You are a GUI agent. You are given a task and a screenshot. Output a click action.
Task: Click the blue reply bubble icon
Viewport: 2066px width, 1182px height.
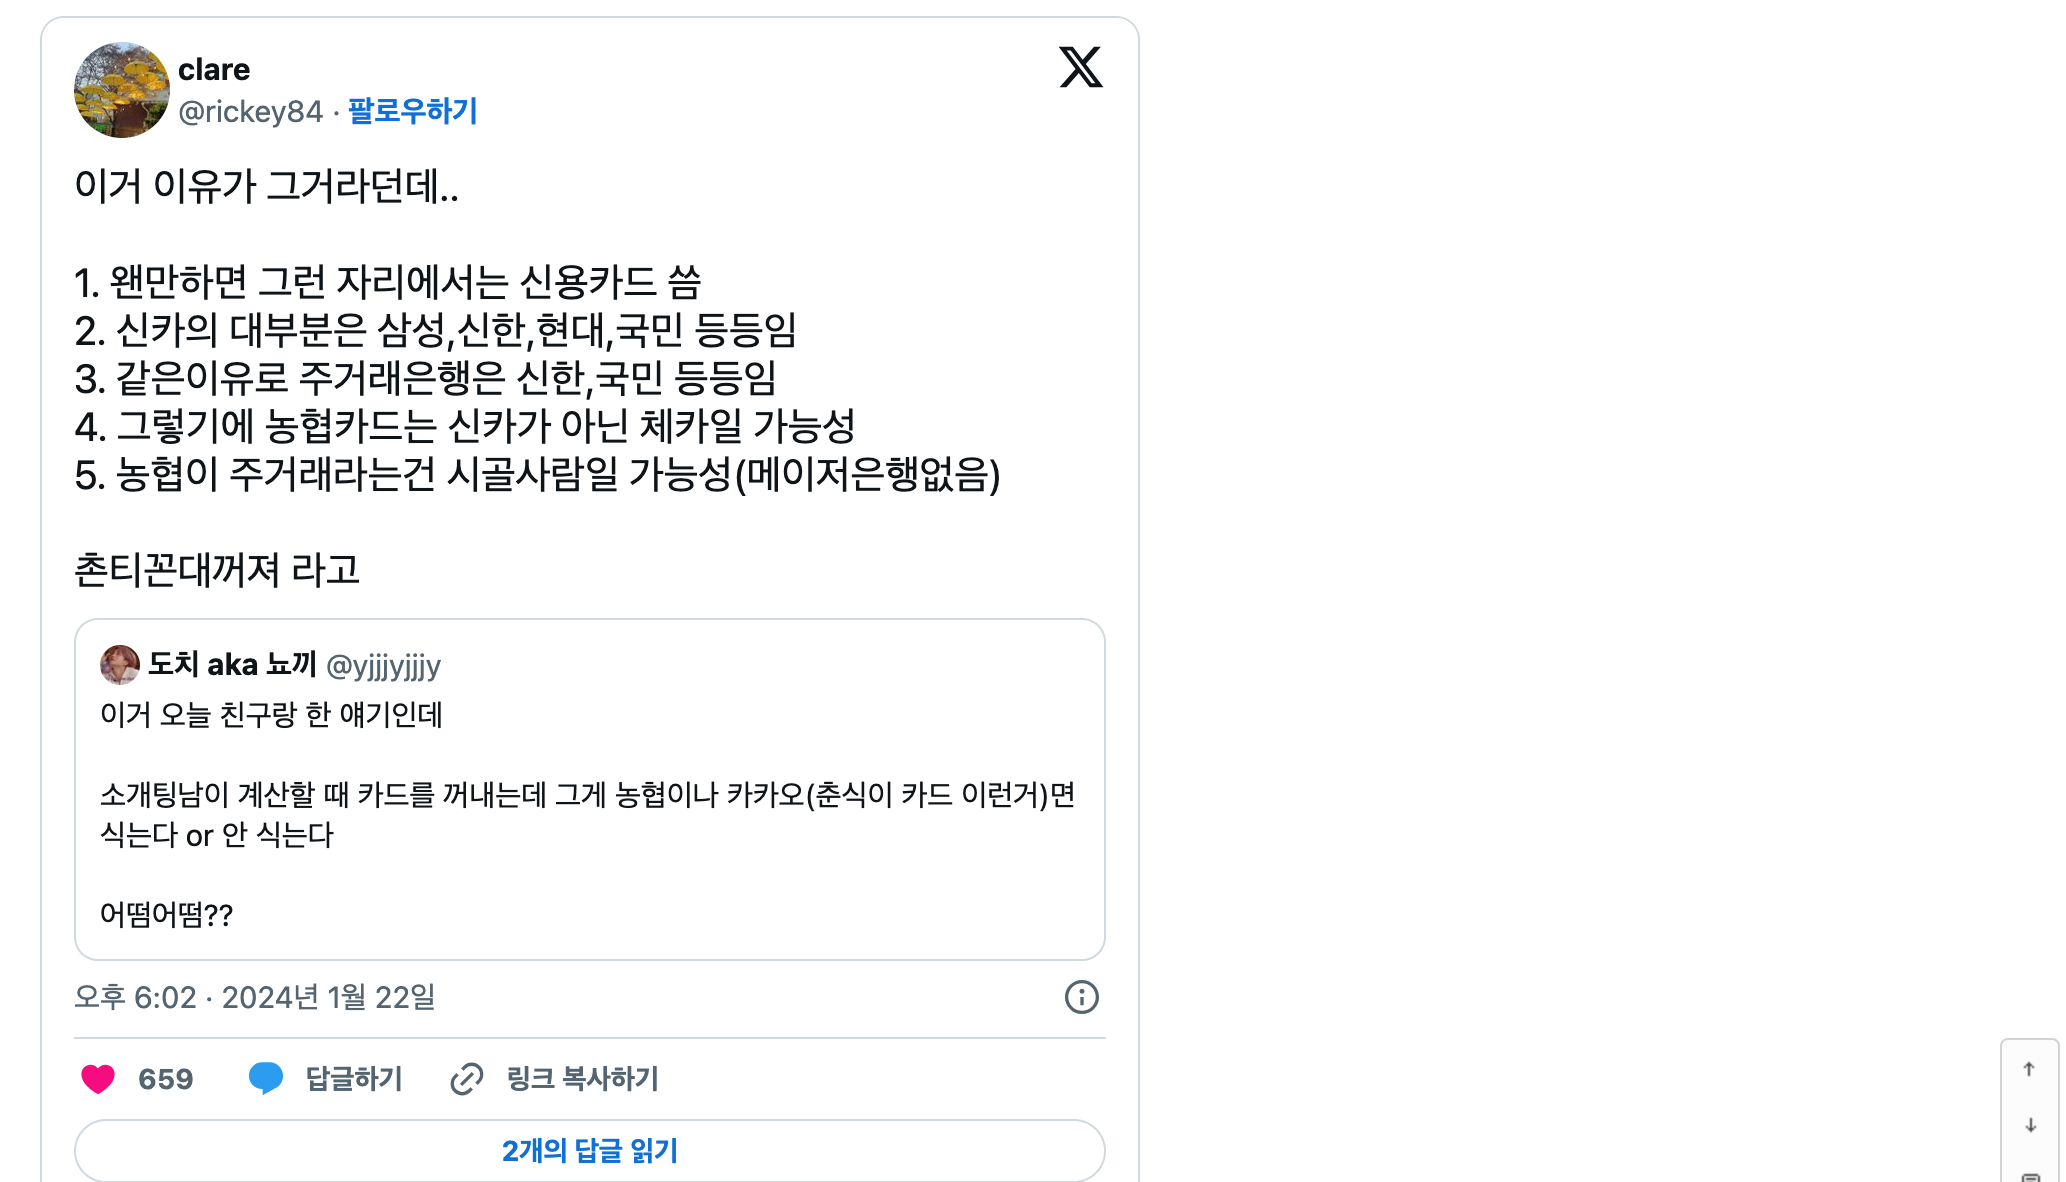265,1078
